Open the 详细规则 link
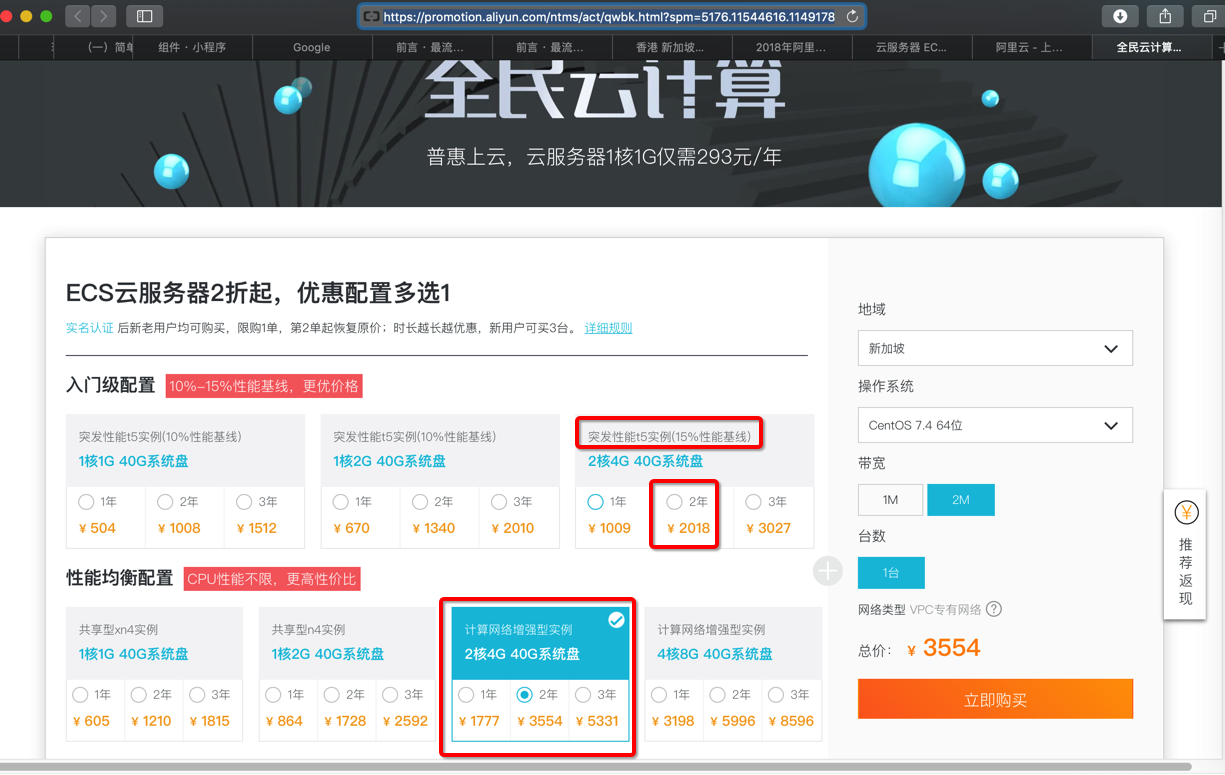The height and width of the screenshot is (775, 1225). (x=608, y=328)
